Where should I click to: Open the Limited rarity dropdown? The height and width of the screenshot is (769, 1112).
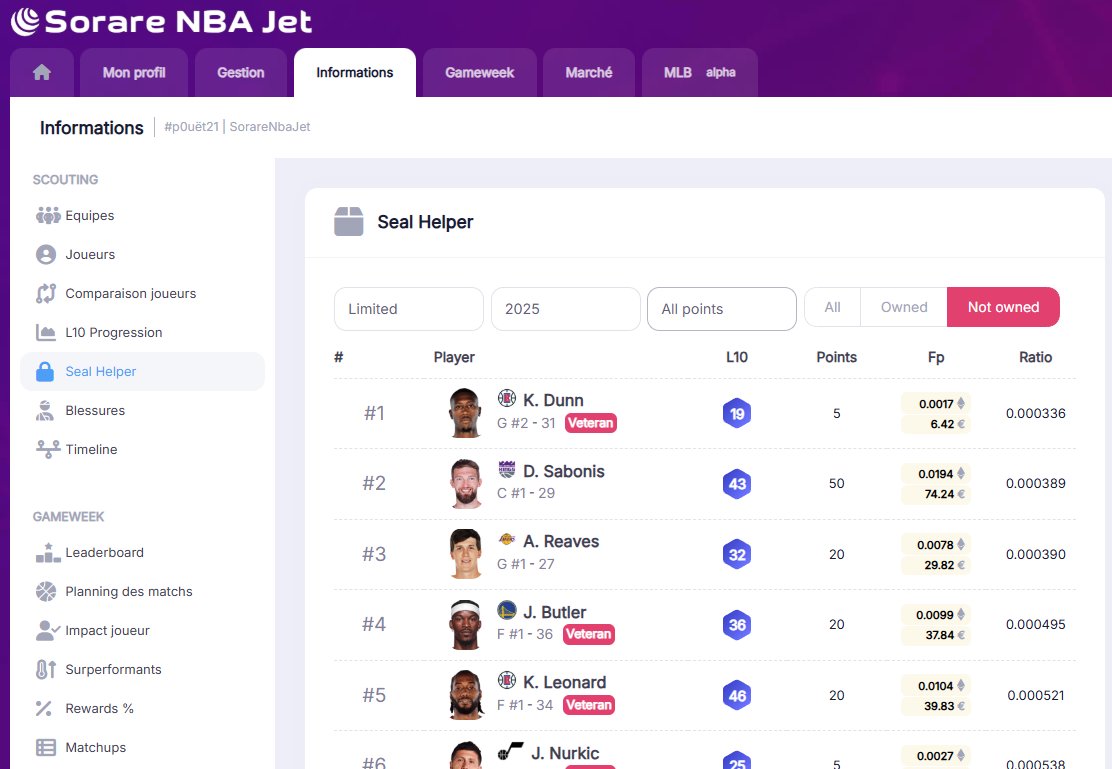click(x=409, y=309)
